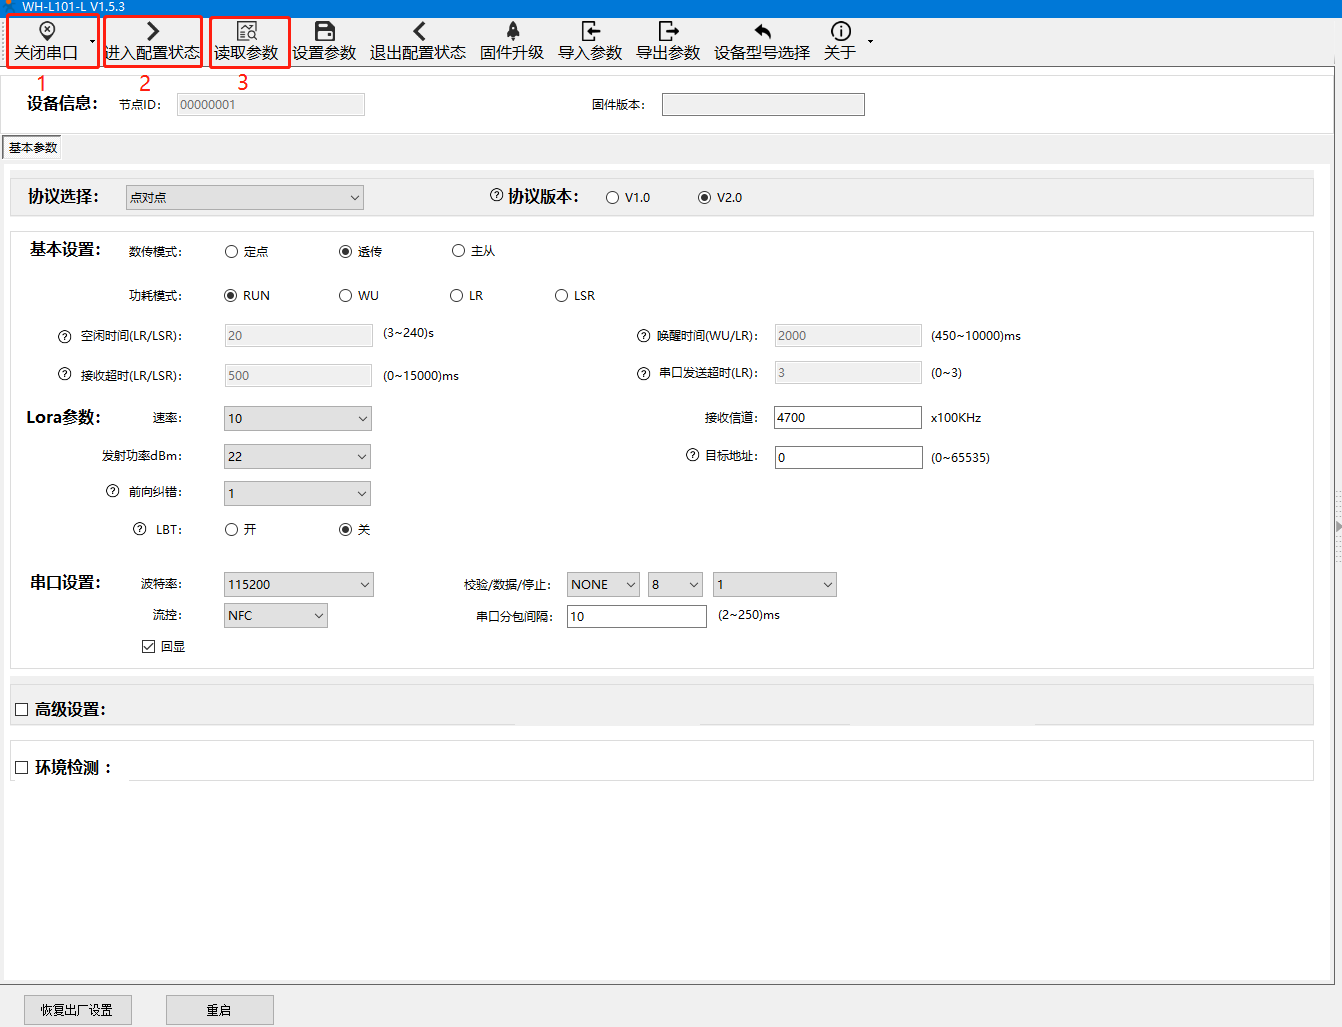The image size is (1342, 1027).
Task: Click the 导入参数 import icon
Action: tap(590, 31)
